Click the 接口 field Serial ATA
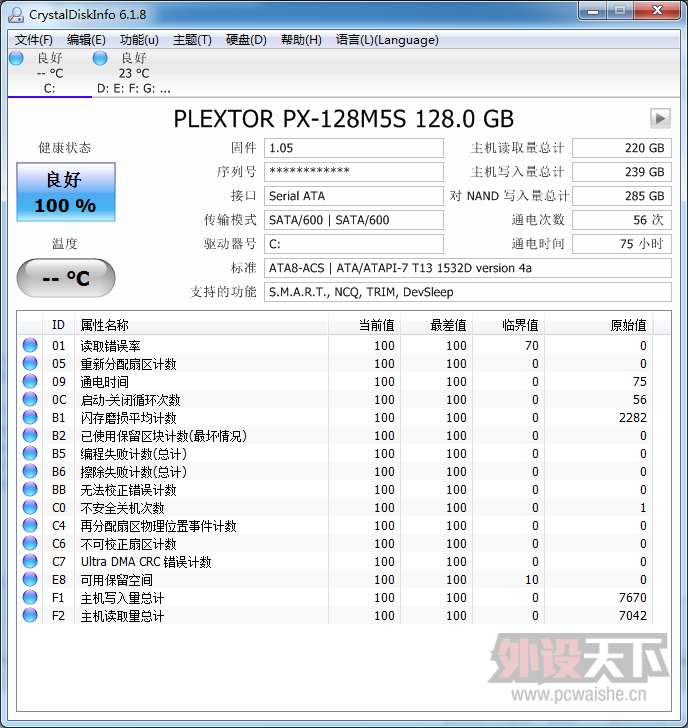The image size is (688, 728). point(354,196)
